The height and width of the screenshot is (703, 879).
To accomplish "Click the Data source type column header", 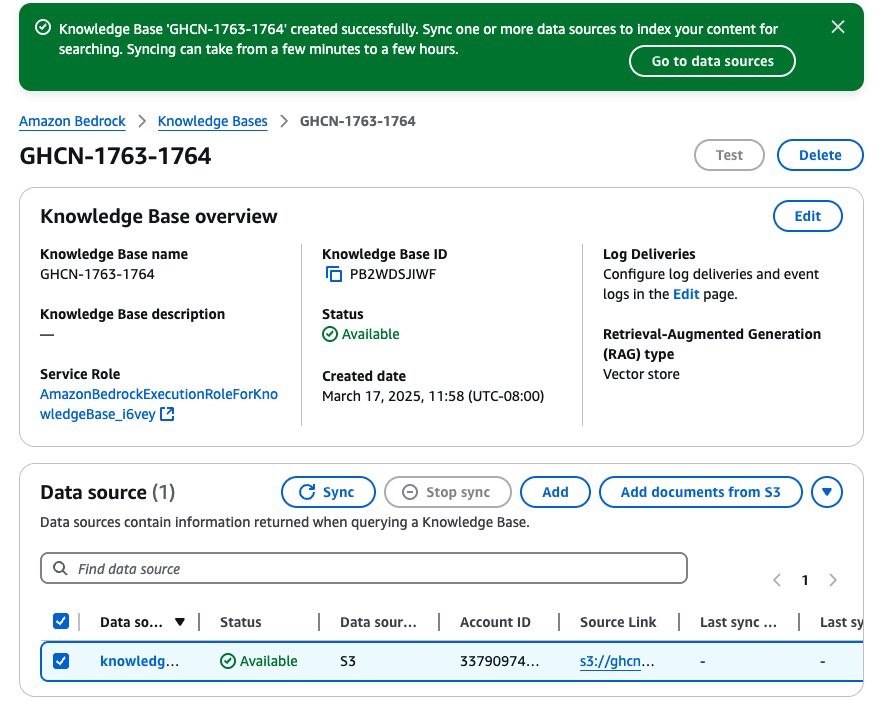I will pyautogui.click(x=378, y=622).
